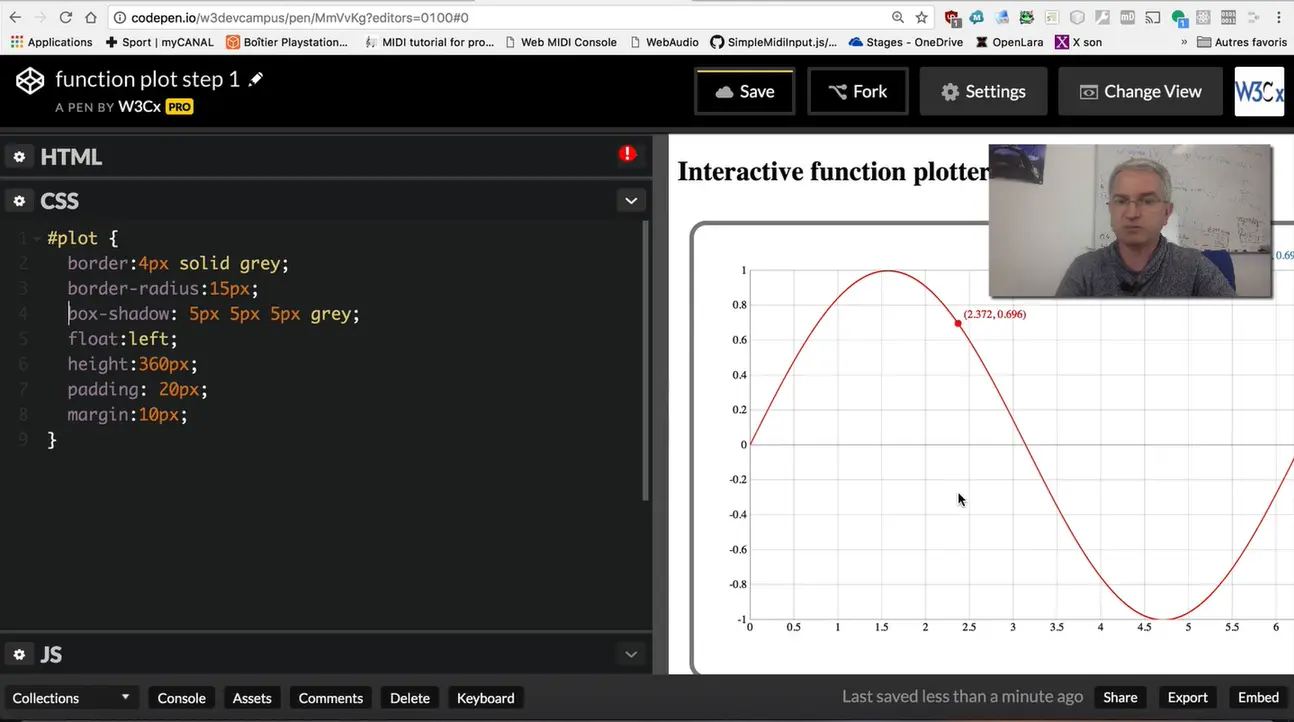This screenshot has height=722, width=1294.
Task: Open Stages - OneDrive bookmark
Action: [x=906, y=42]
